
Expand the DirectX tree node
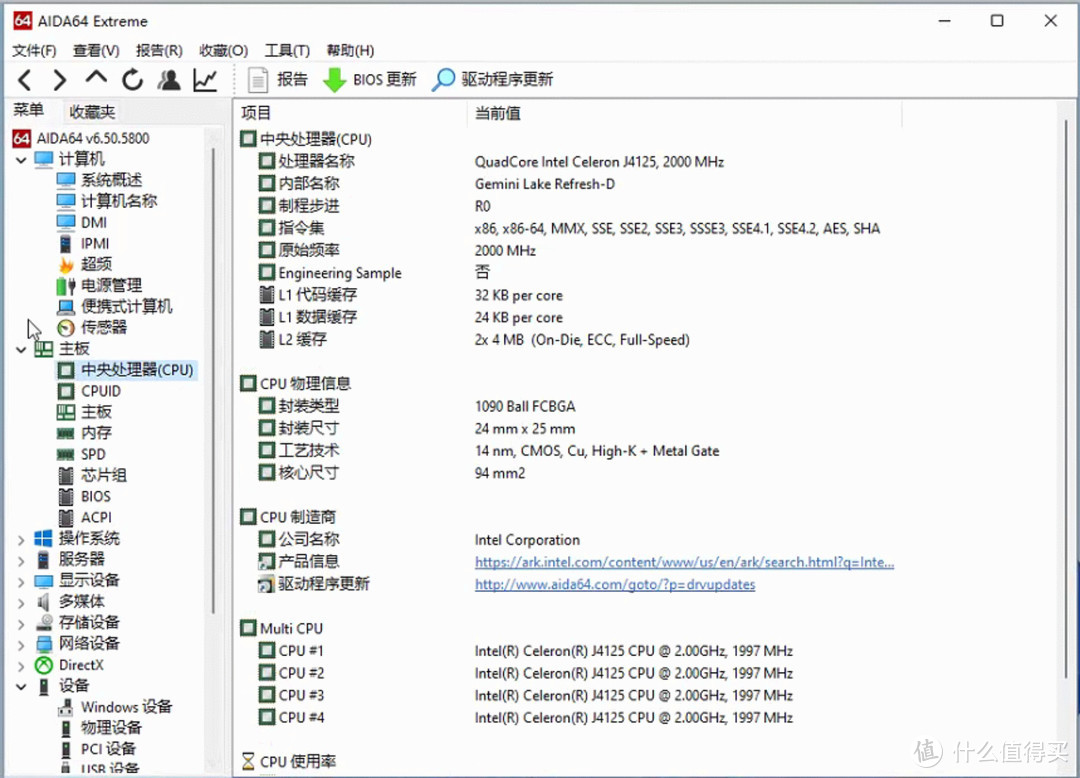[x=21, y=666]
